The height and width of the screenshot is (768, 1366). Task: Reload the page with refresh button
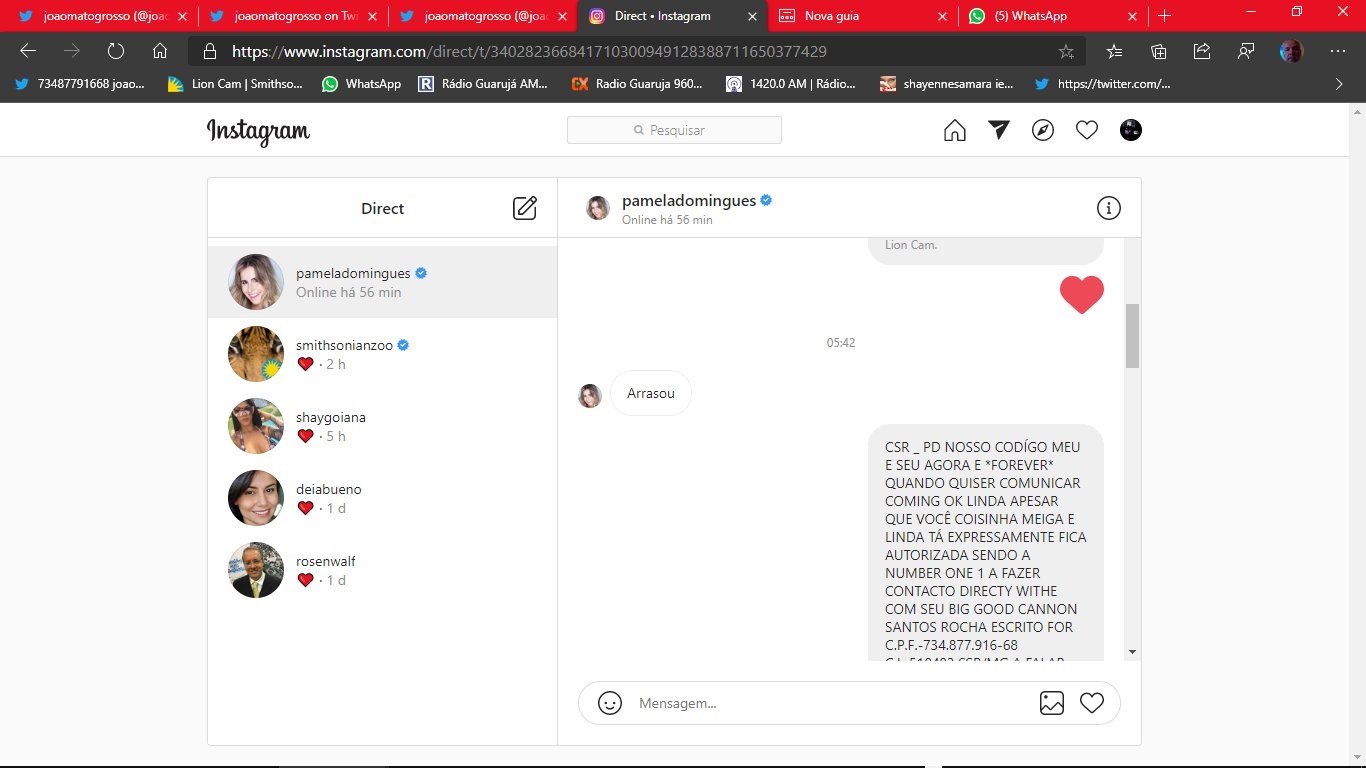(116, 51)
